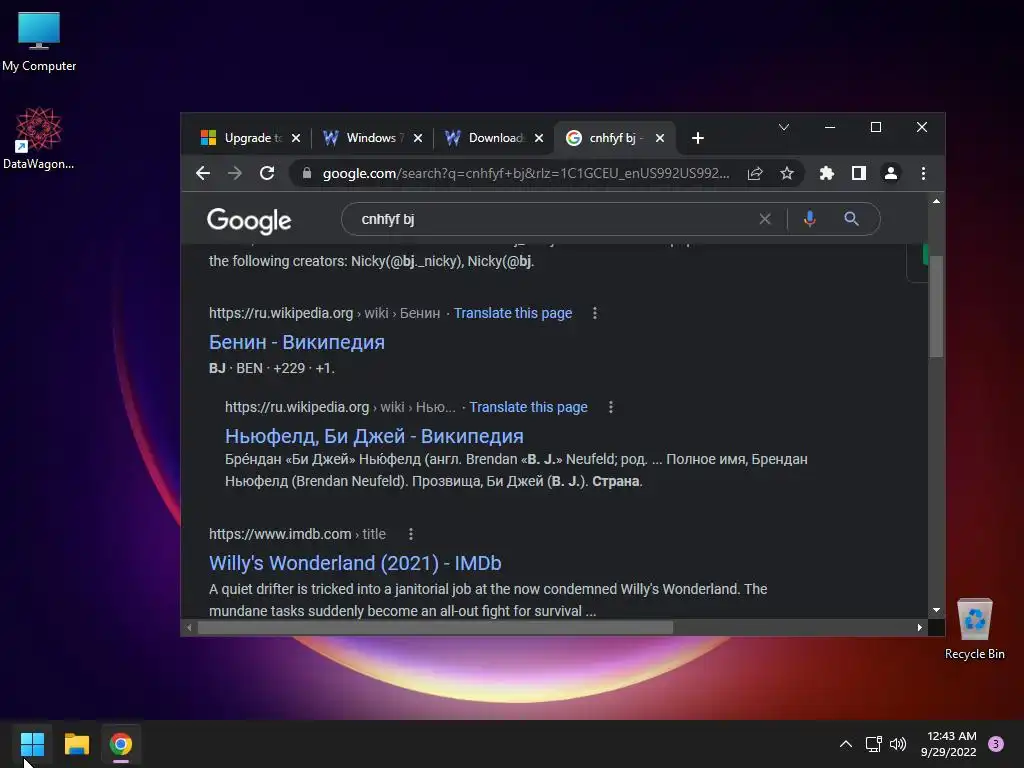Open more options for the Бенин result
1024x768 pixels.
(594, 313)
